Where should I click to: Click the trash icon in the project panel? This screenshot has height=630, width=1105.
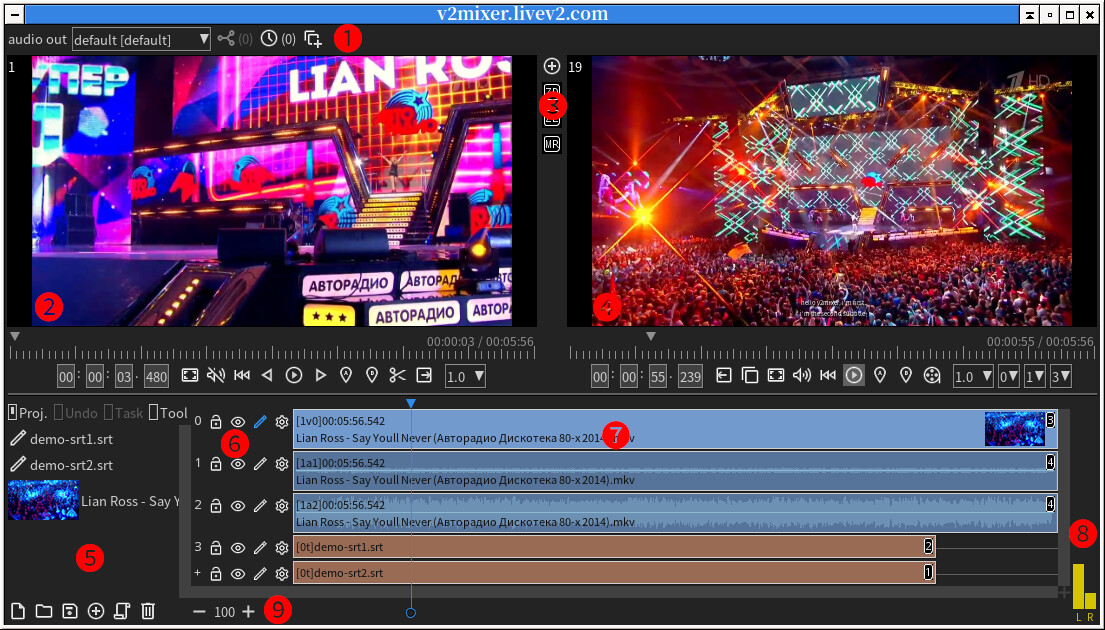tap(146, 611)
